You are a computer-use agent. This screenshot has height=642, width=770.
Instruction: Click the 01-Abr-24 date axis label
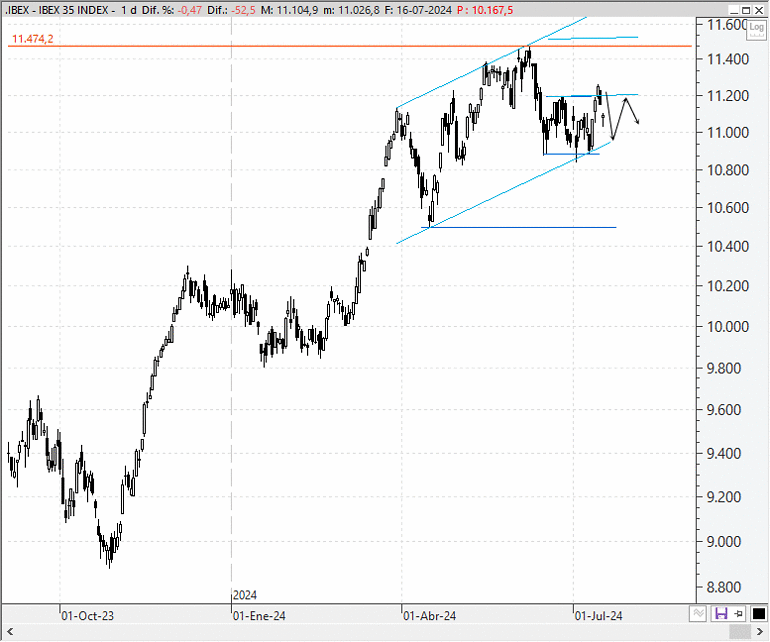(x=429, y=615)
